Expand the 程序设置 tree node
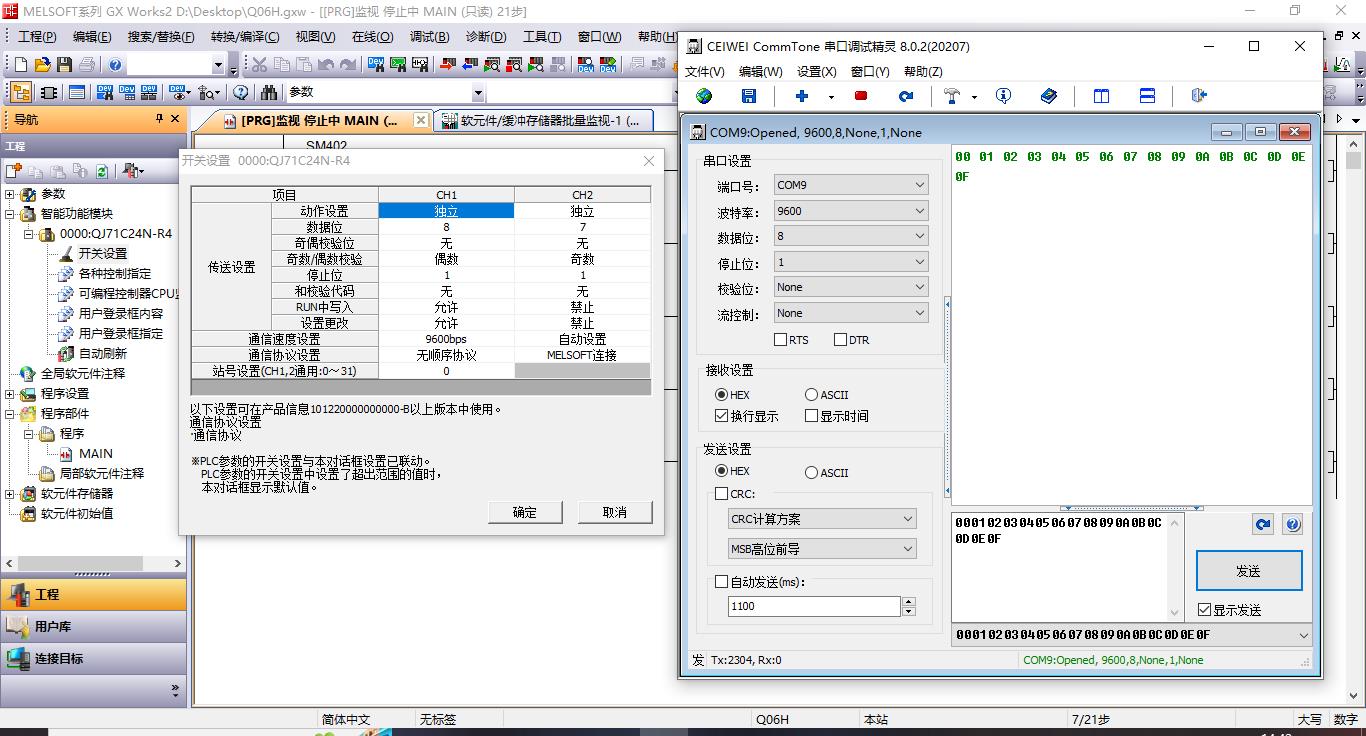 pos(10,394)
